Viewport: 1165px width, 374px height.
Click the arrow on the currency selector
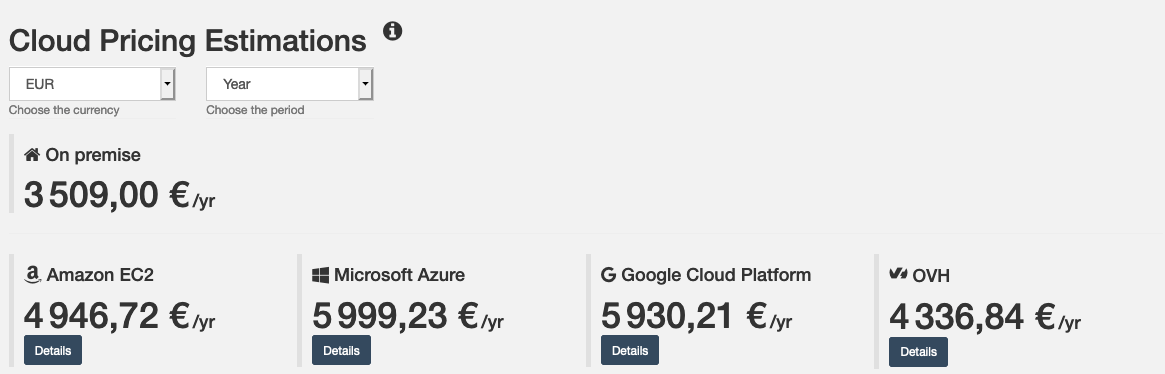(168, 84)
